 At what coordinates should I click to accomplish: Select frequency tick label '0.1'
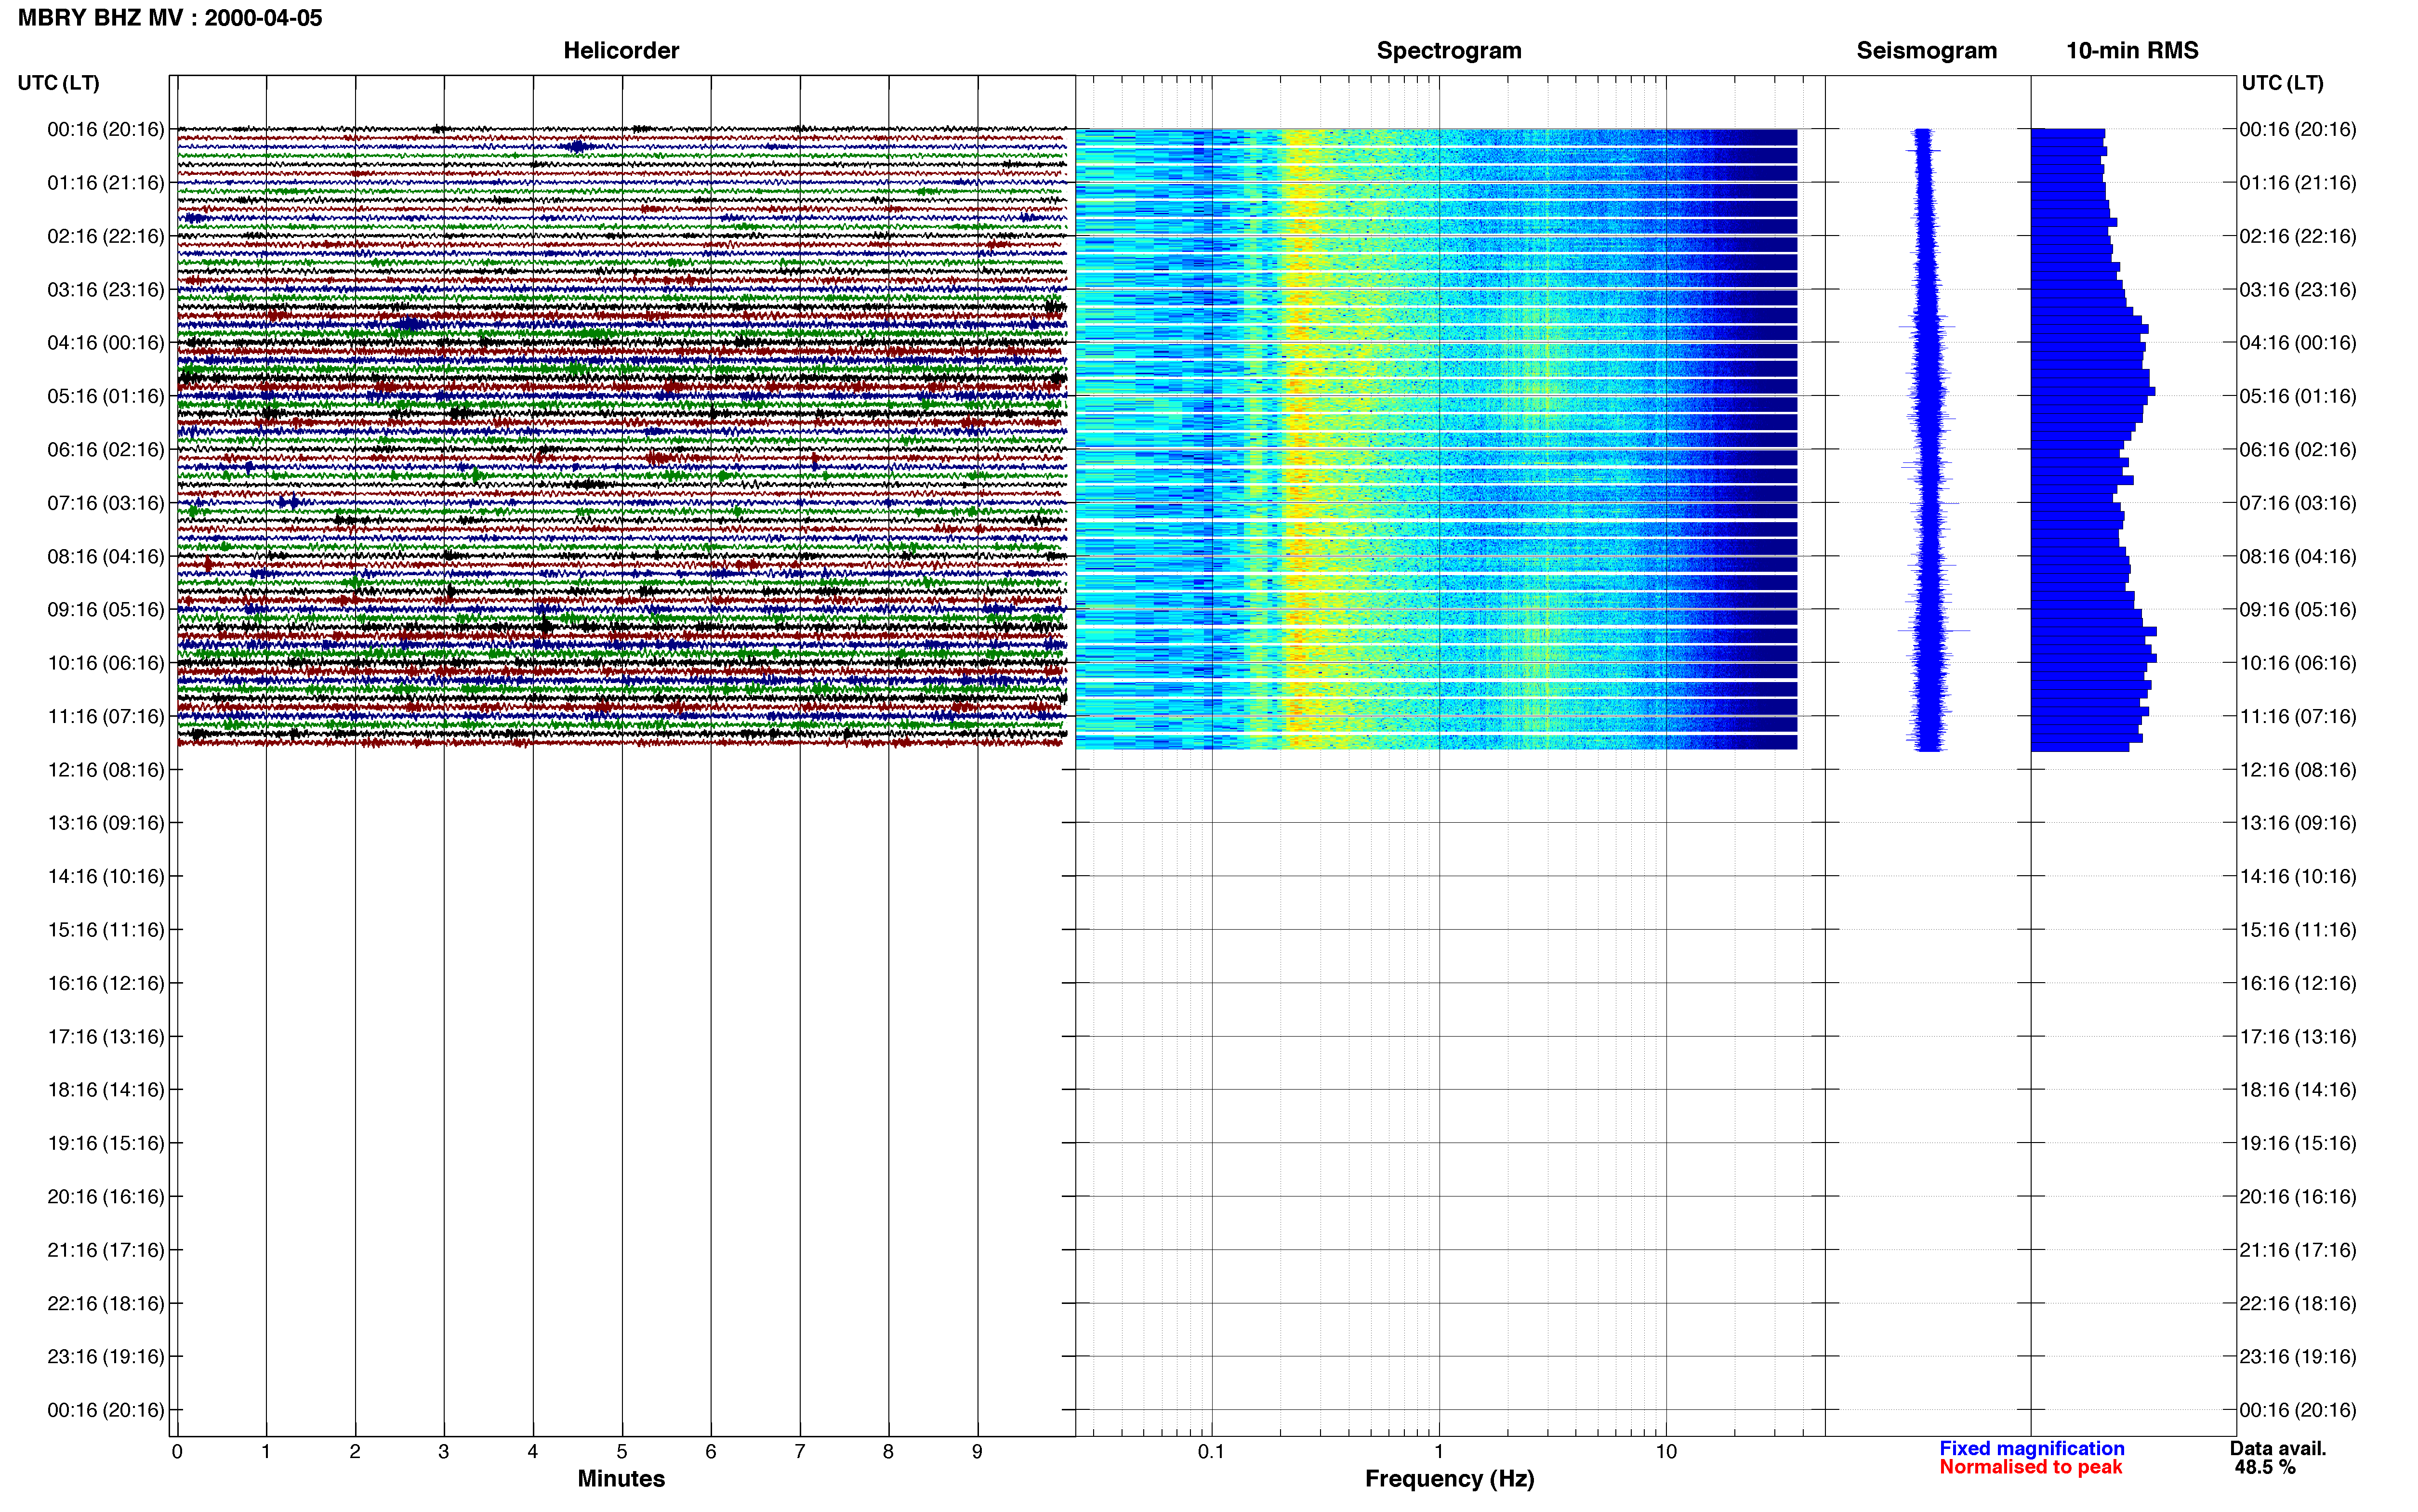(1211, 1451)
